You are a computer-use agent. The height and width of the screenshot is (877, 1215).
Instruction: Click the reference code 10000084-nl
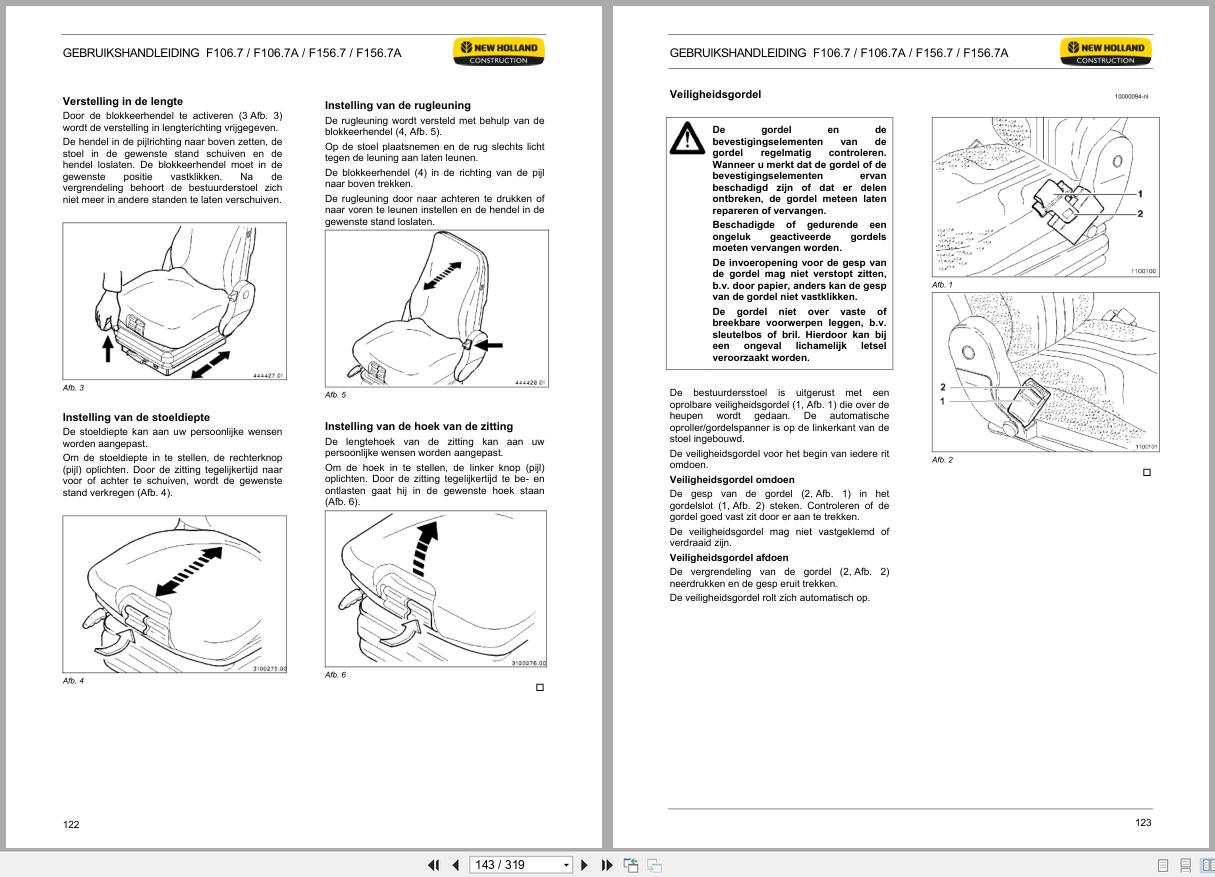pos(1131,97)
